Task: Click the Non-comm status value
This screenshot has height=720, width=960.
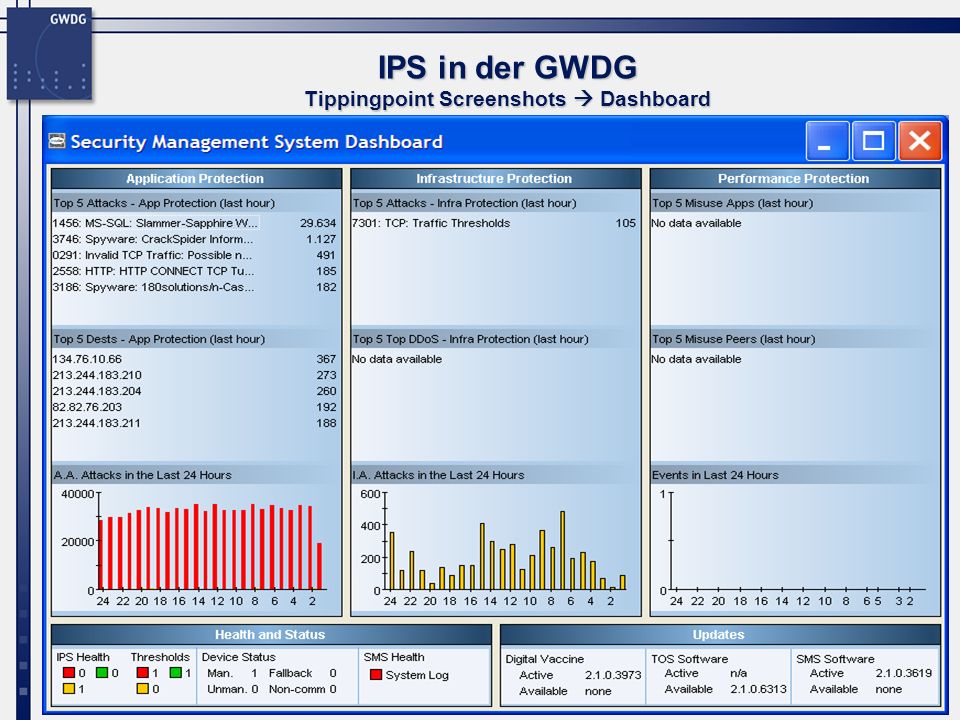Action: point(333,688)
